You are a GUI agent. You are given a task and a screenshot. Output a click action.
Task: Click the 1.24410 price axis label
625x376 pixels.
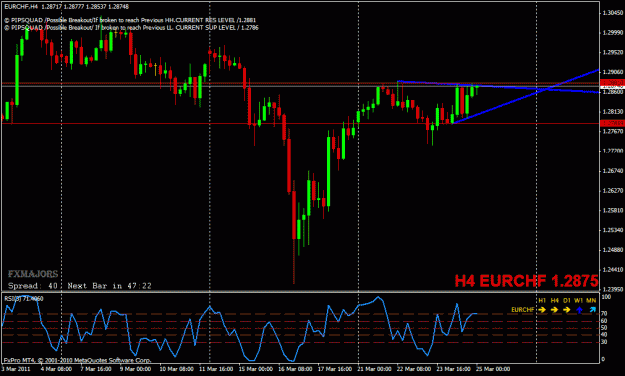point(613,270)
